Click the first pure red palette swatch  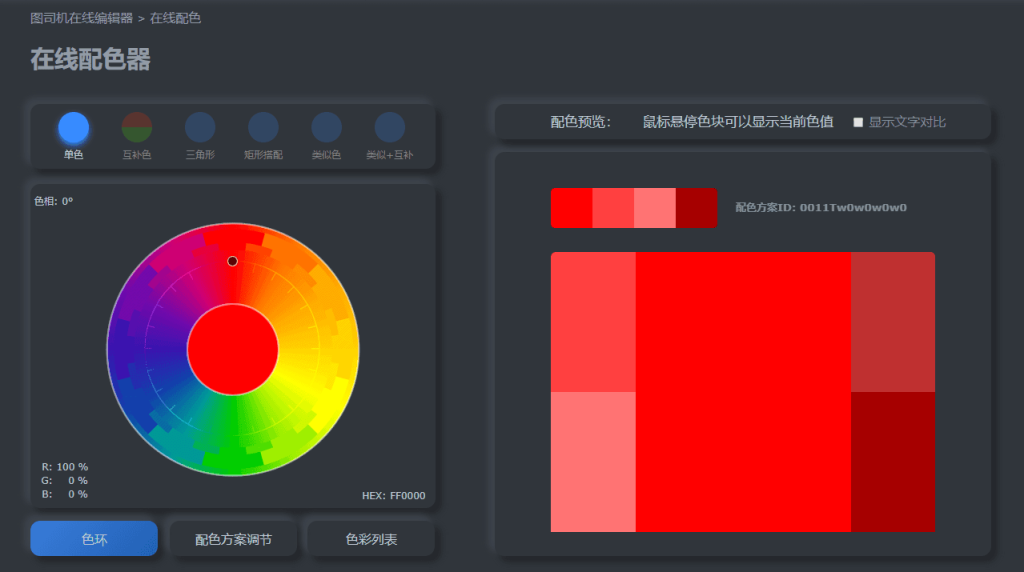571,208
